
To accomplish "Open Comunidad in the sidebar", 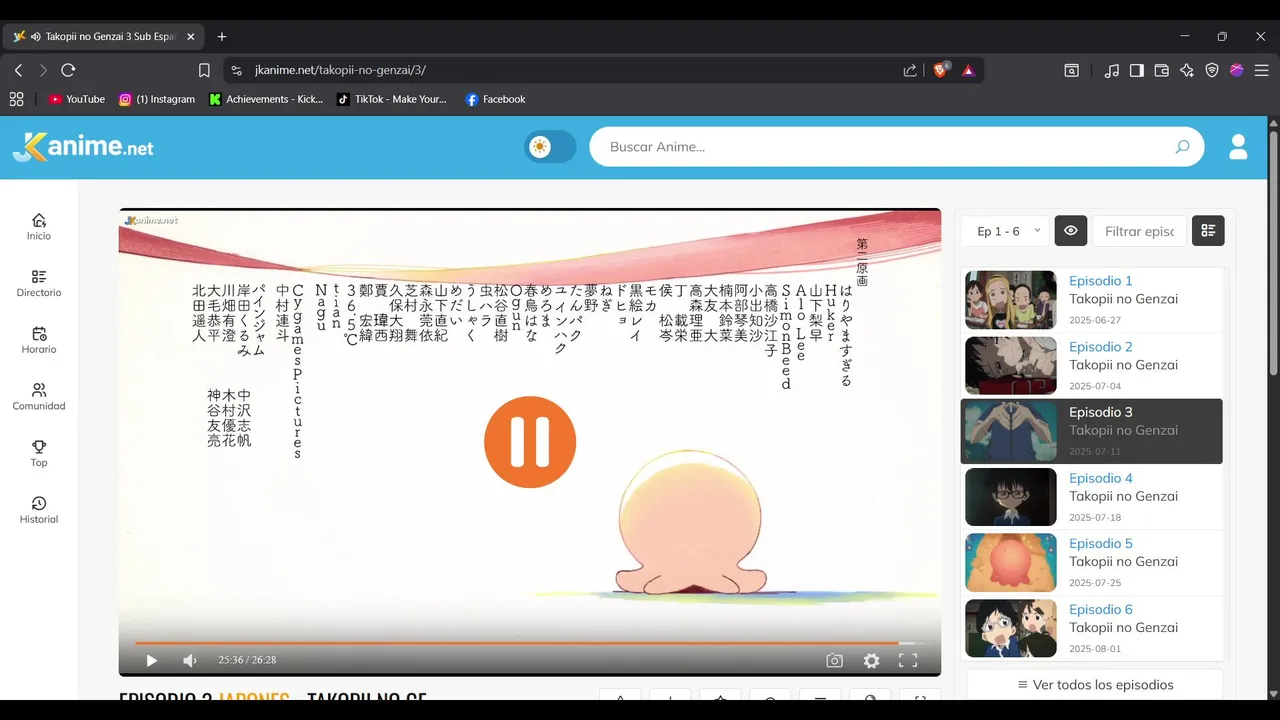I will [x=39, y=397].
